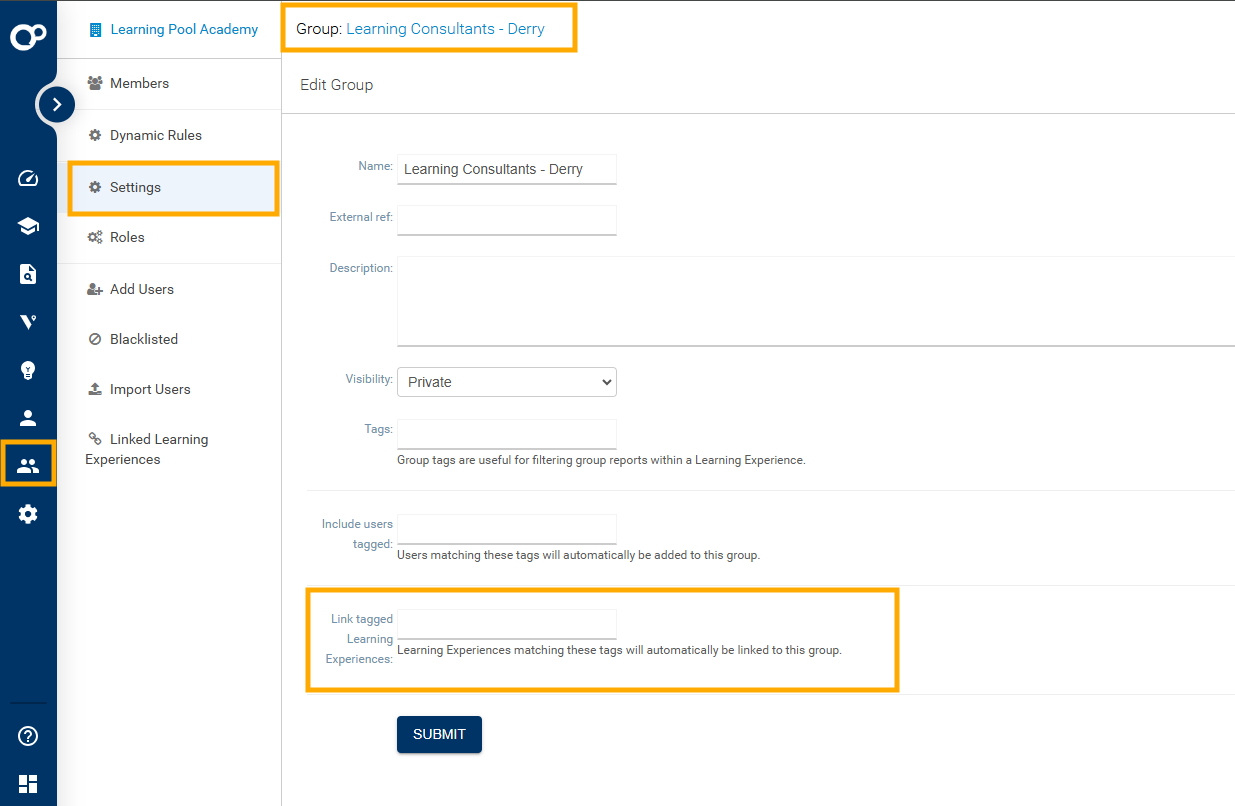Select Import Users in the side menu

point(150,389)
